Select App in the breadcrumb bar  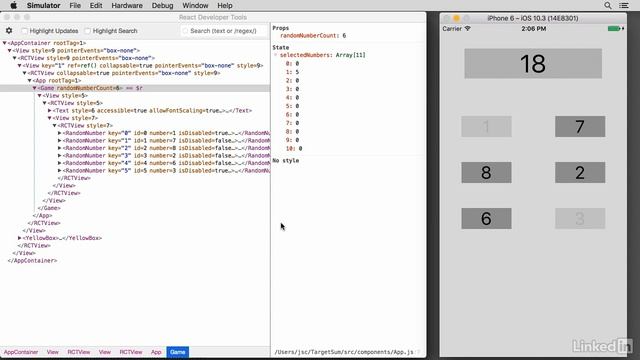156,352
